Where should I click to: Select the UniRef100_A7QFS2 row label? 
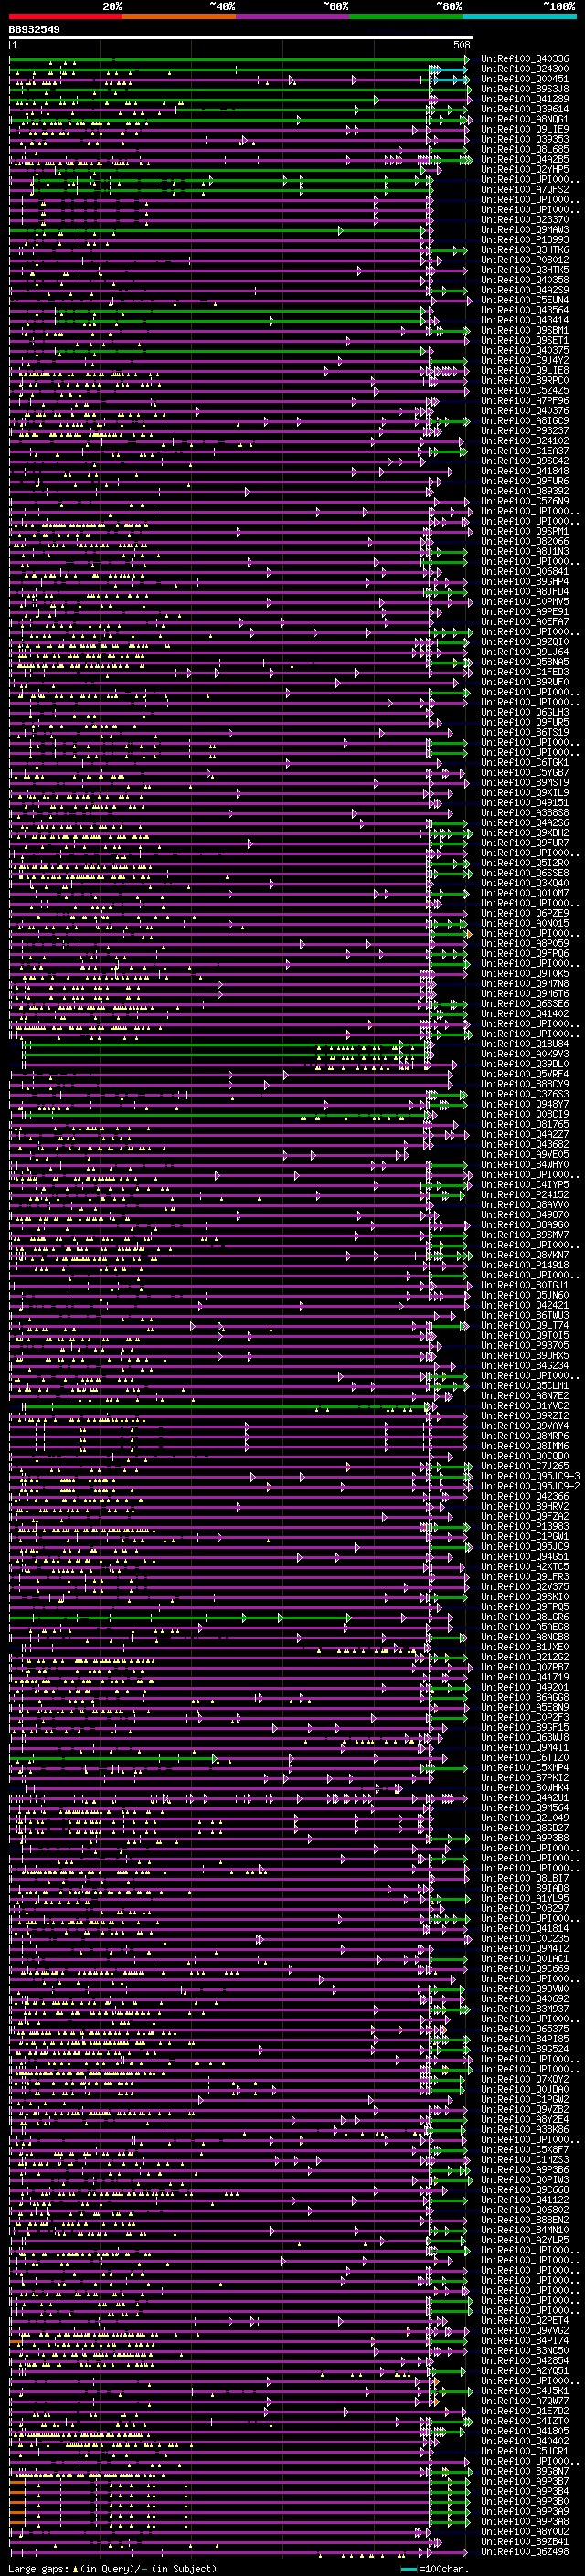point(525,189)
